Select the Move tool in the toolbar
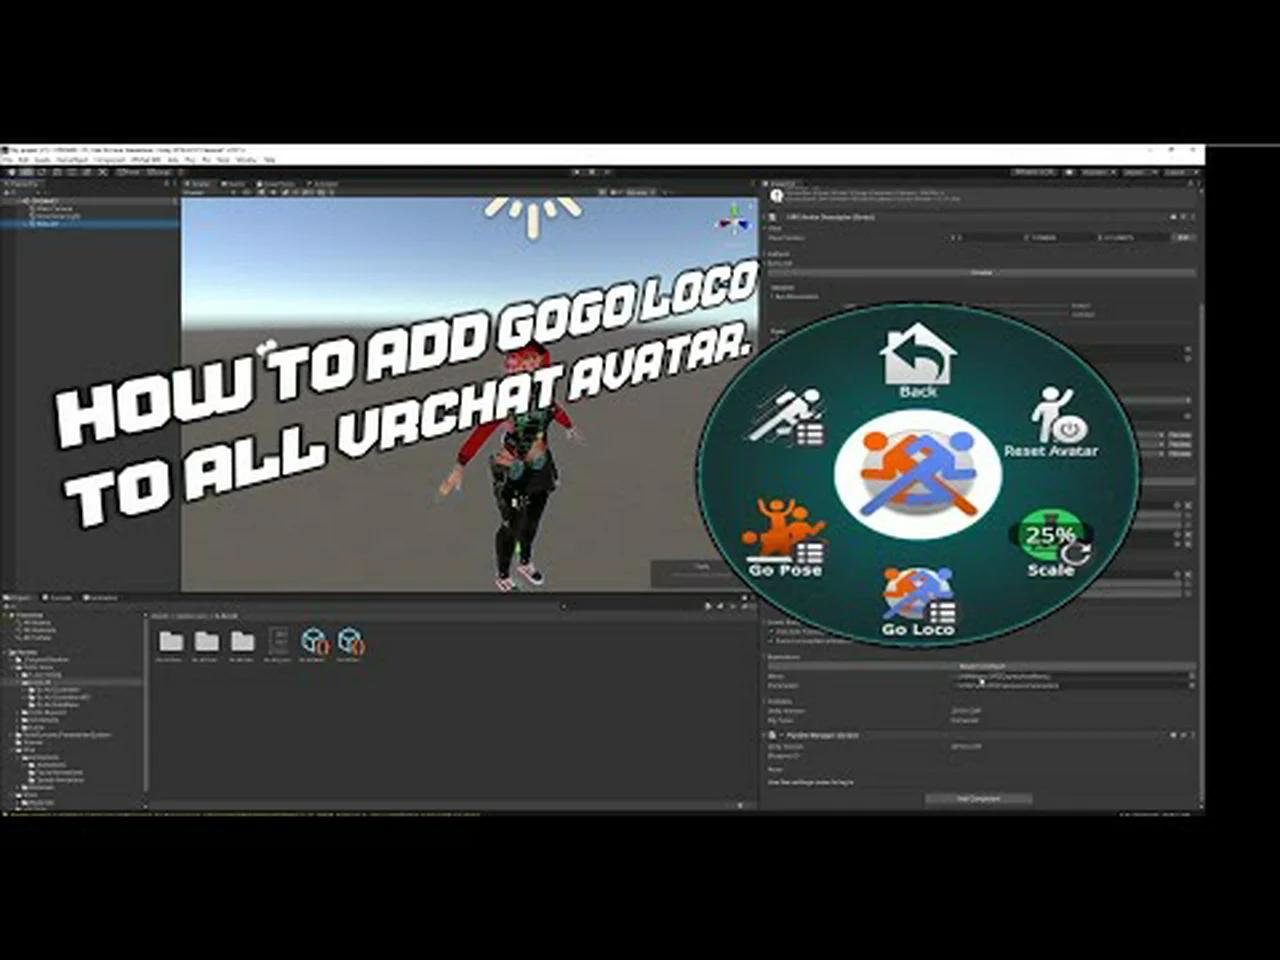This screenshot has width=1280, height=960. (25, 172)
